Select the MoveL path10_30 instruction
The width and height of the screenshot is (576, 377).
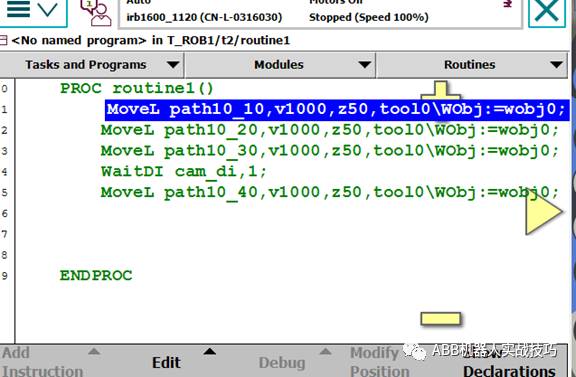pyautogui.click(x=330, y=151)
